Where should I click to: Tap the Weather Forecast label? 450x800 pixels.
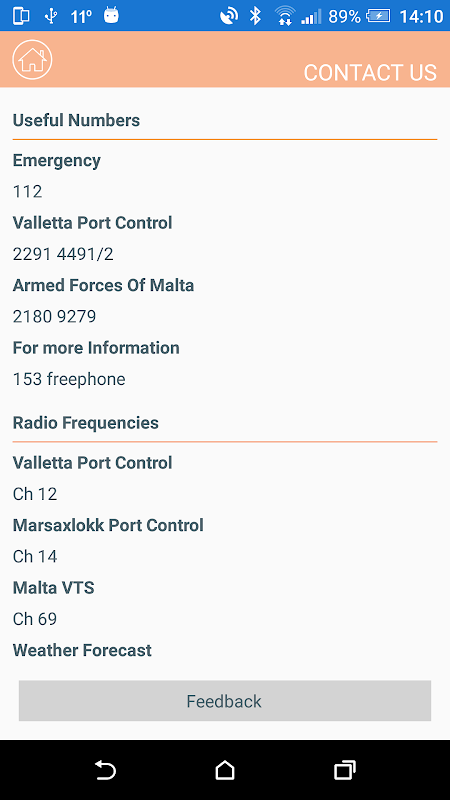[x=82, y=650]
